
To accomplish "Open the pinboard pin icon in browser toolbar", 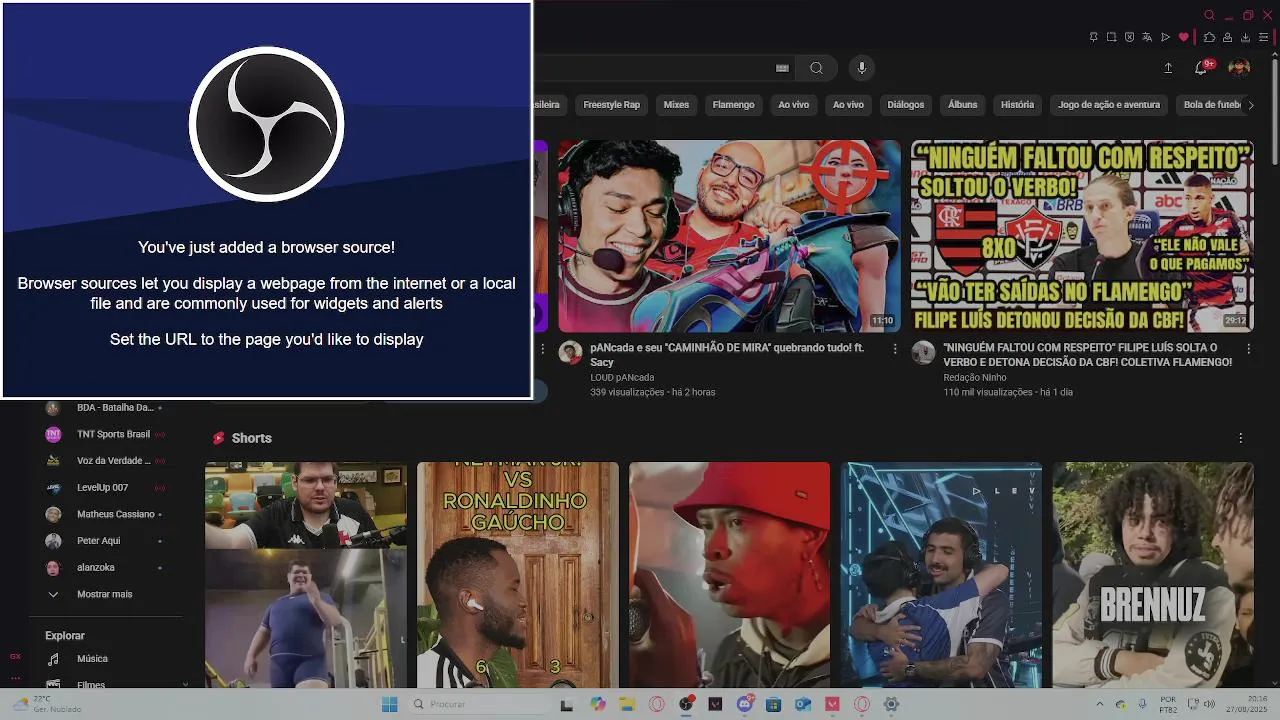I will click(x=1093, y=37).
